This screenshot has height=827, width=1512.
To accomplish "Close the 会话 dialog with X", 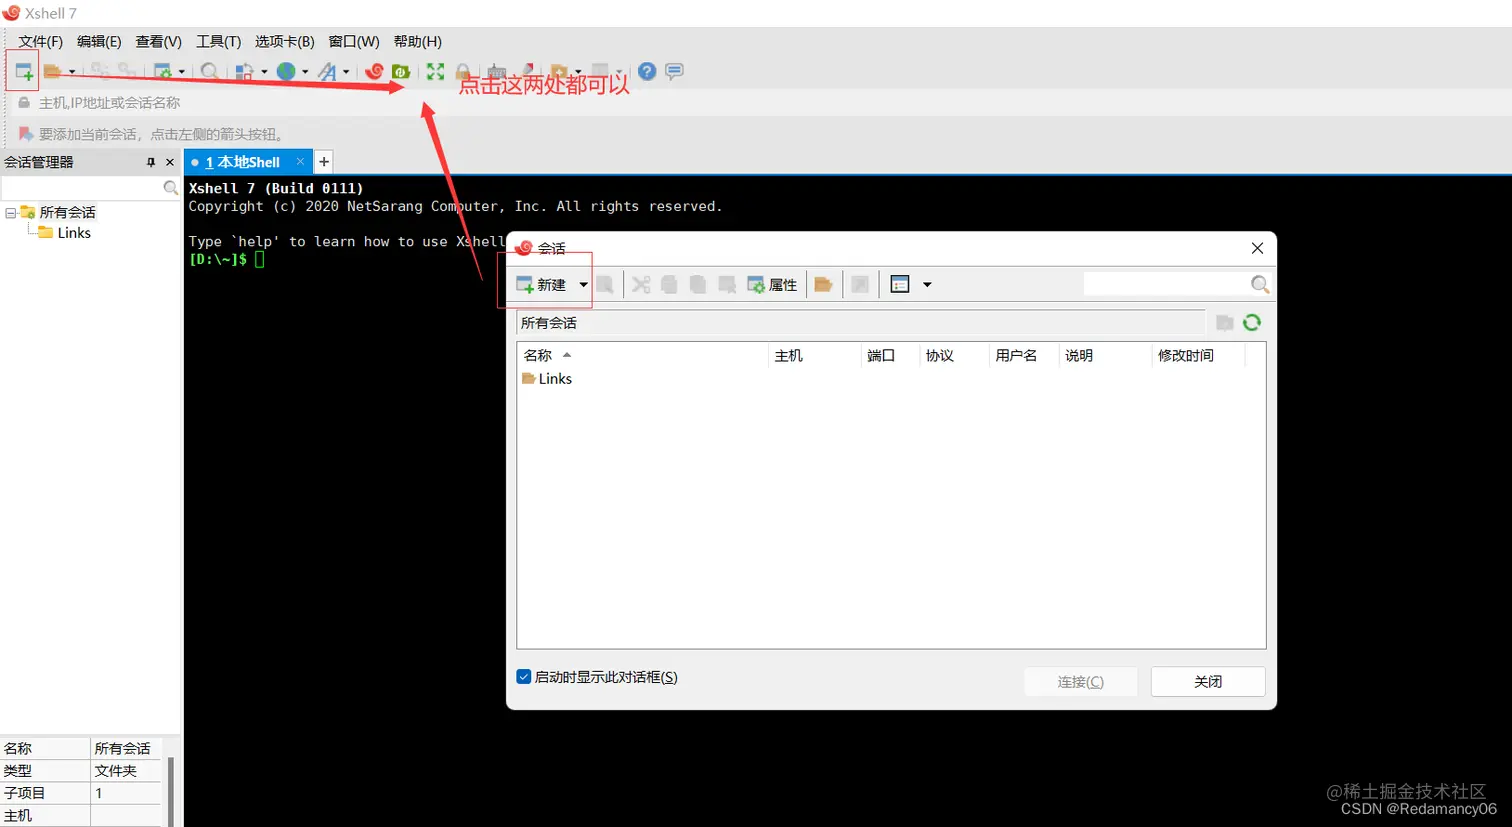I will 1257,248.
